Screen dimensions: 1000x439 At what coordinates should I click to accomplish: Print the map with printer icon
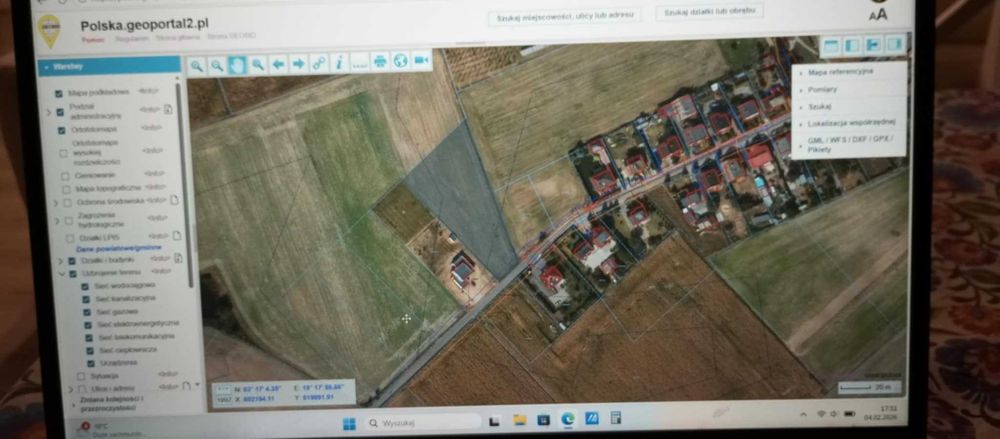click(380, 61)
